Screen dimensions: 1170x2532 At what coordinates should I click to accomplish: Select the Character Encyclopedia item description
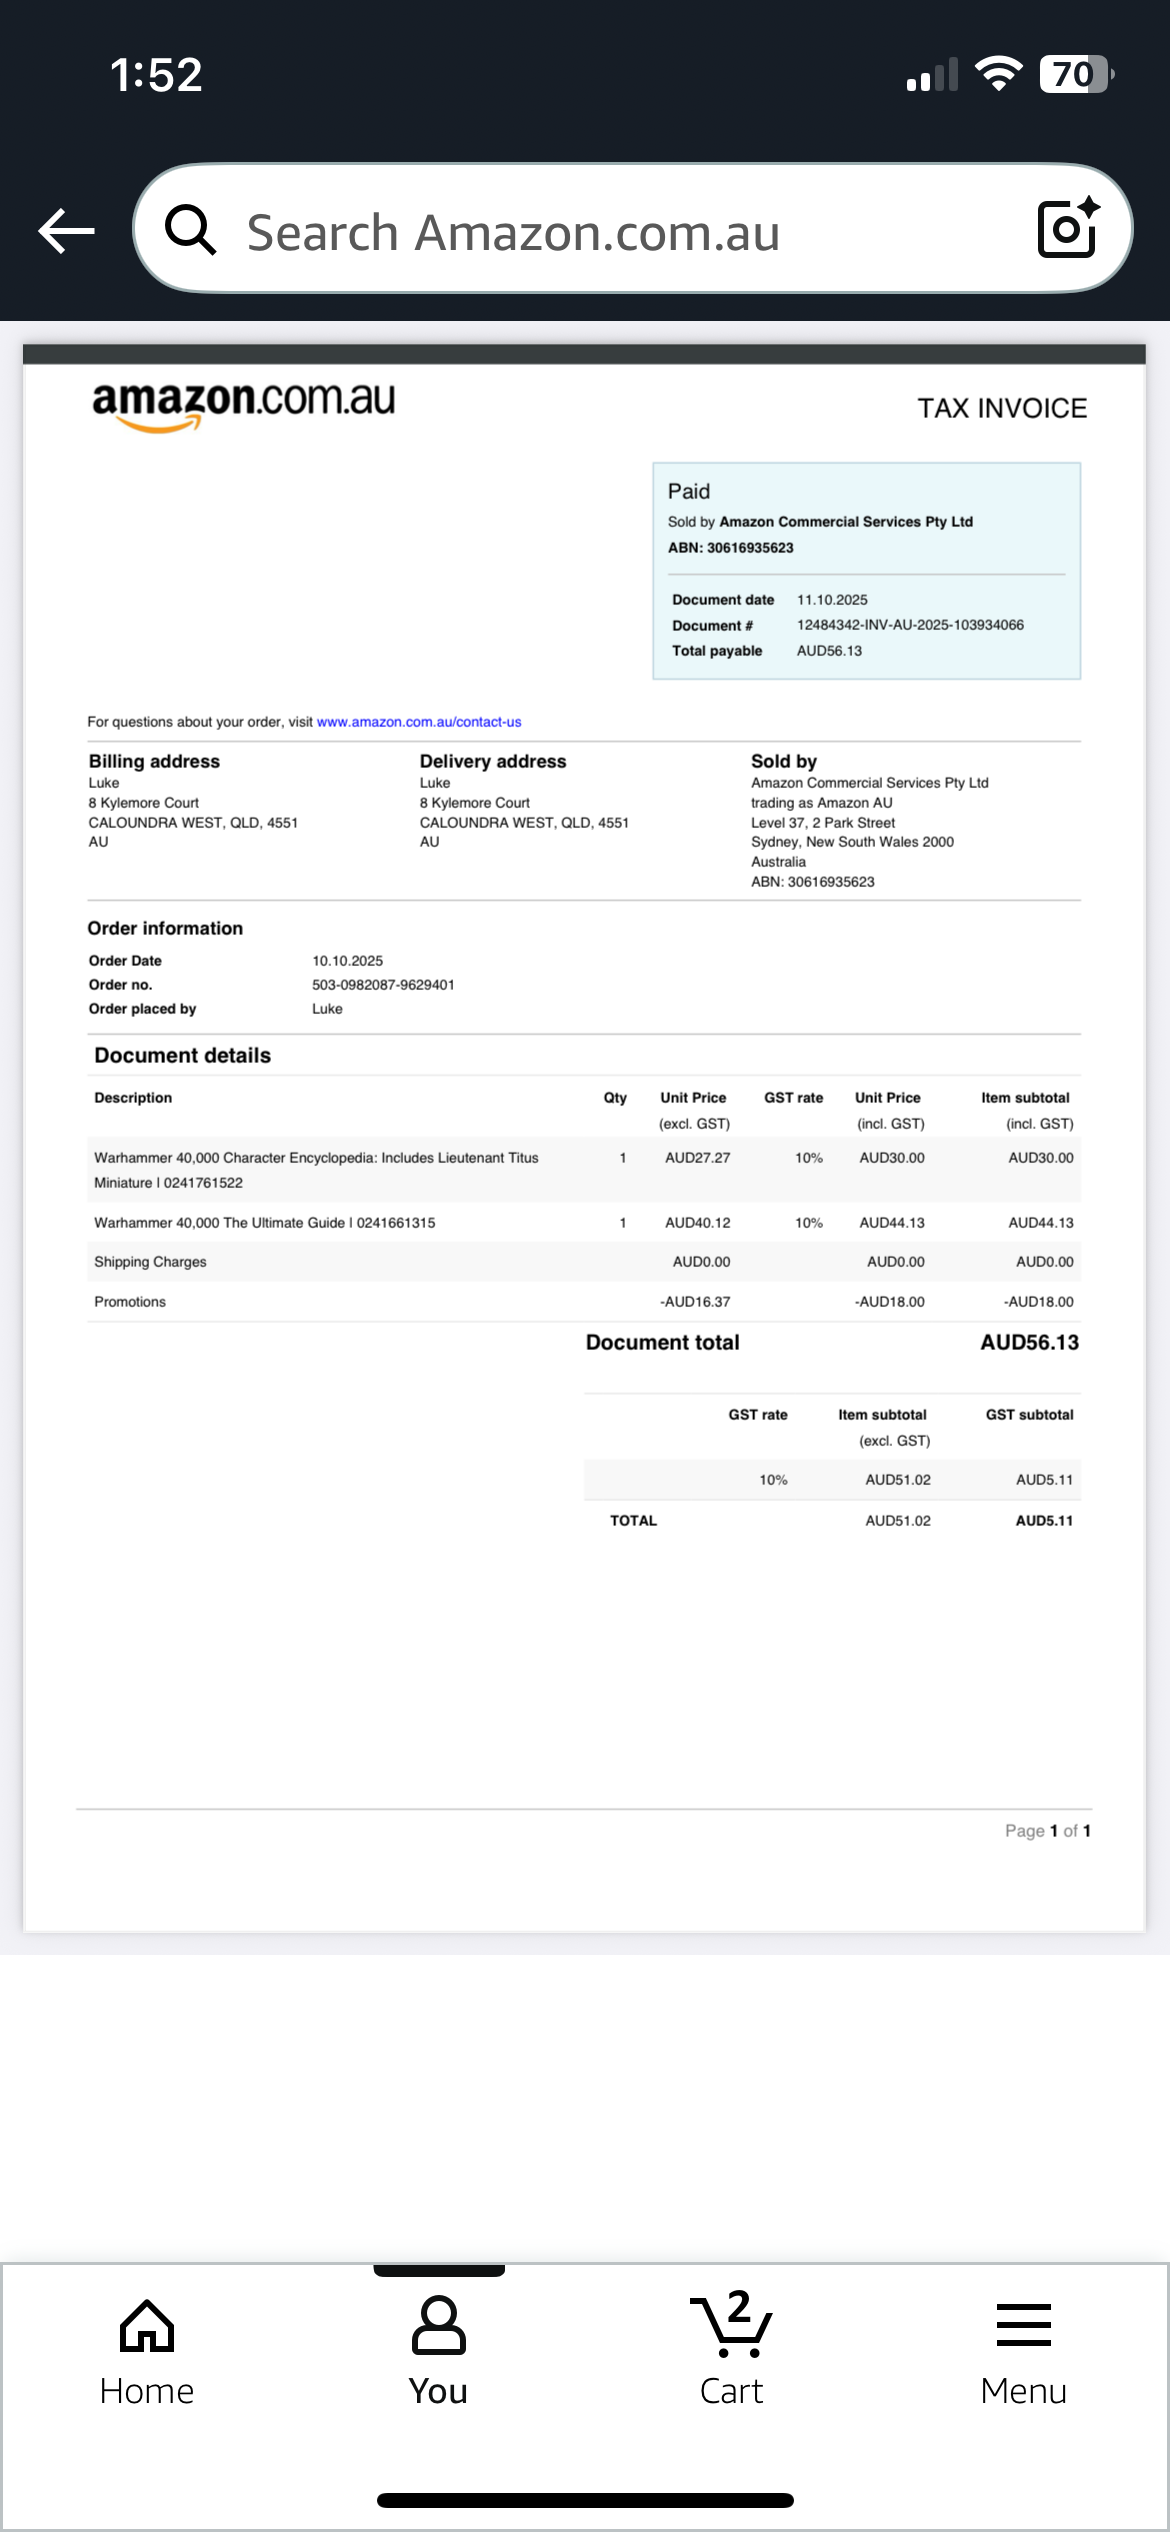pos(316,1169)
